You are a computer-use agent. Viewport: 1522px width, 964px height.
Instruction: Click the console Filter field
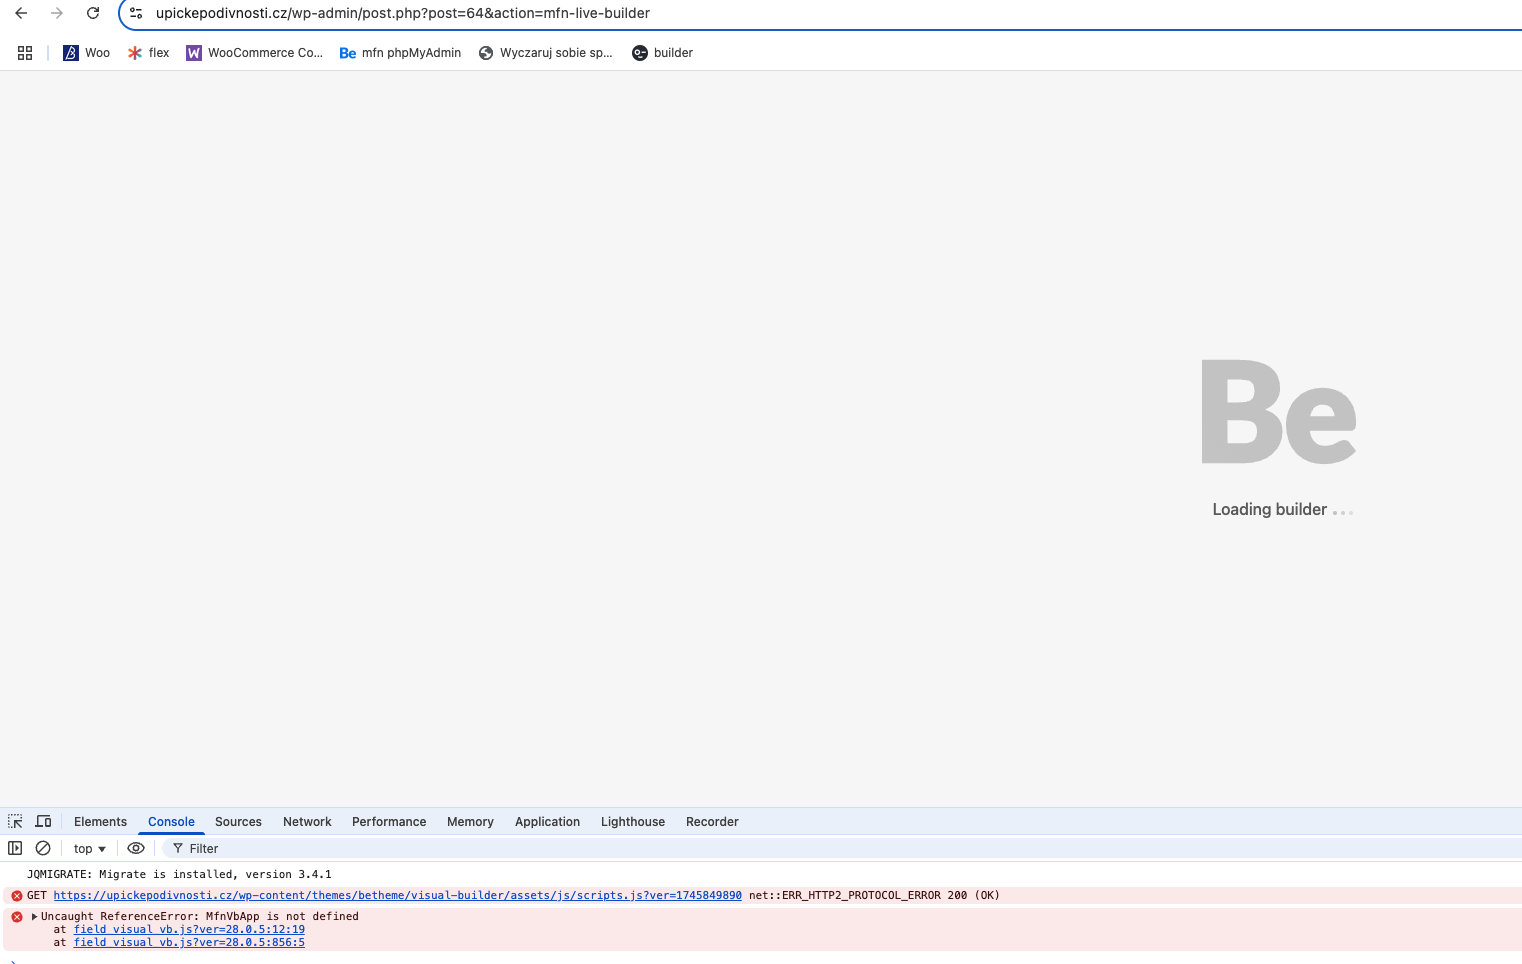tap(840, 848)
